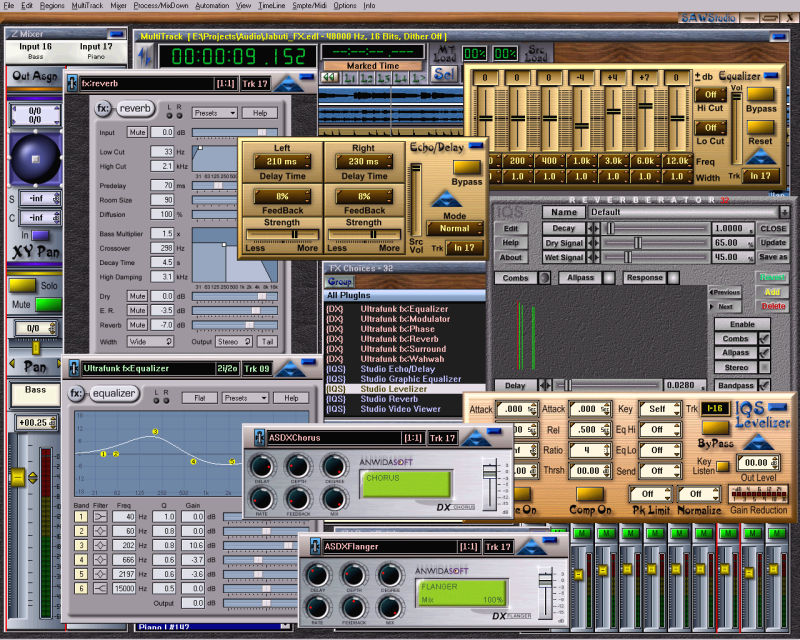Open the Echo/Delay Mode Normal dropdown
The height and width of the screenshot is (640, 800).
pos(455,229)
